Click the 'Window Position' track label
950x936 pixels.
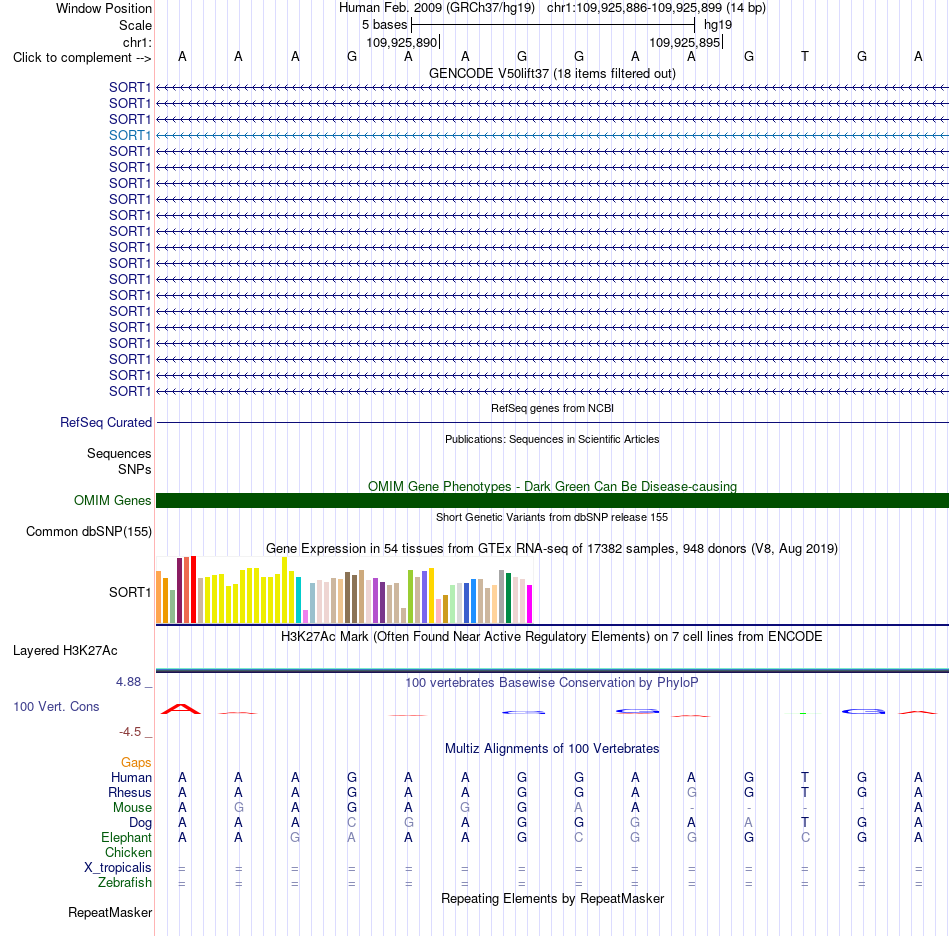point(104,8)
